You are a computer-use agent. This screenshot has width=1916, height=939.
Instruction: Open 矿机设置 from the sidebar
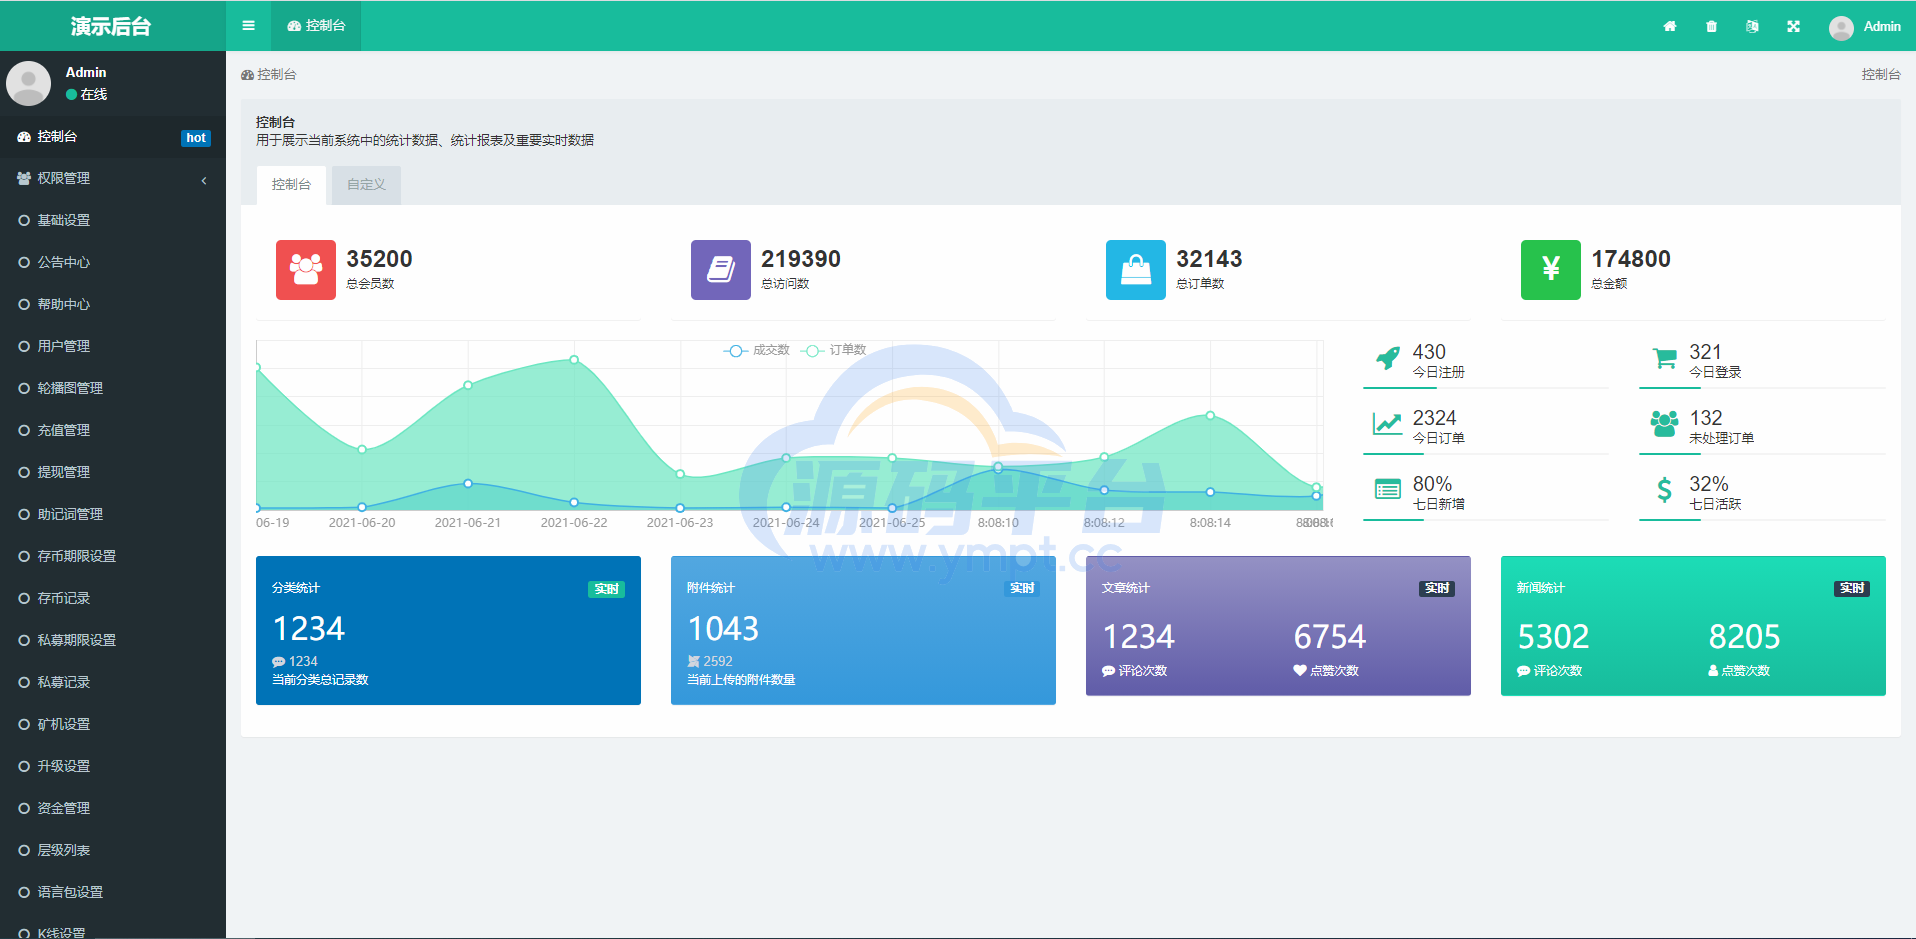[64, 724]
